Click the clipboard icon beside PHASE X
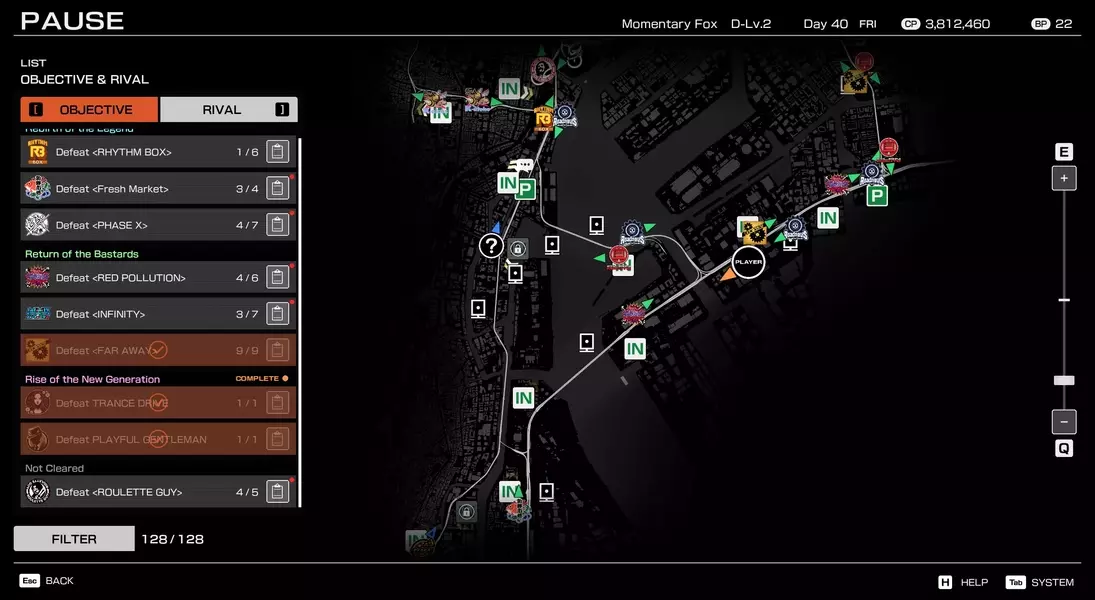This screenshot has height=600, width=1095. [x=278, y=225]
